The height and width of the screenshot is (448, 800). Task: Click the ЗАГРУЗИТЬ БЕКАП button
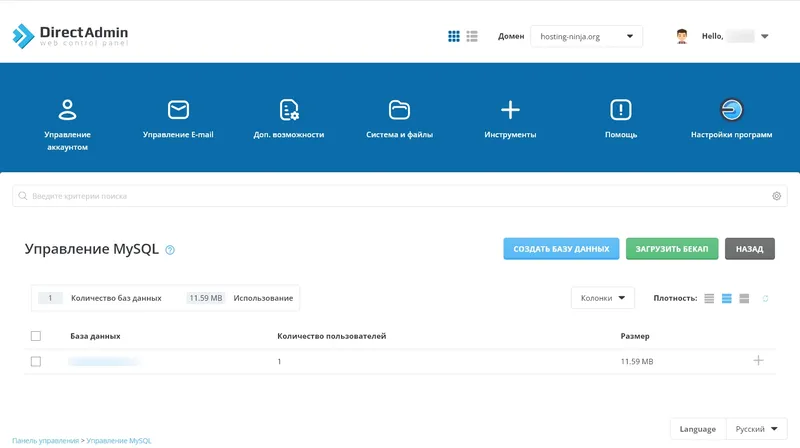click(672, 248)
